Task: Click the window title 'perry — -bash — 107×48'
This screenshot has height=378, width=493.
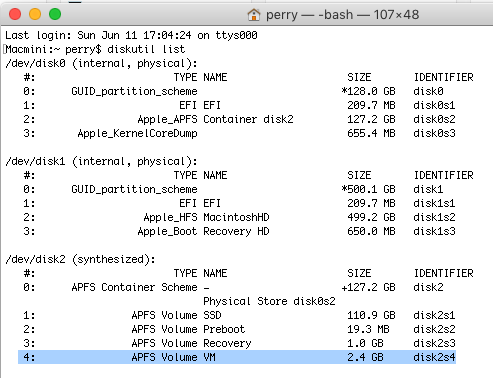Action: pos(342,15)
